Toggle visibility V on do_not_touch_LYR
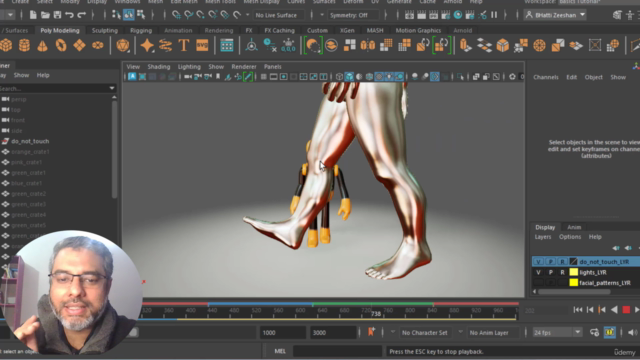Viewport: 640px width, 360px height. tap(538, 262)
